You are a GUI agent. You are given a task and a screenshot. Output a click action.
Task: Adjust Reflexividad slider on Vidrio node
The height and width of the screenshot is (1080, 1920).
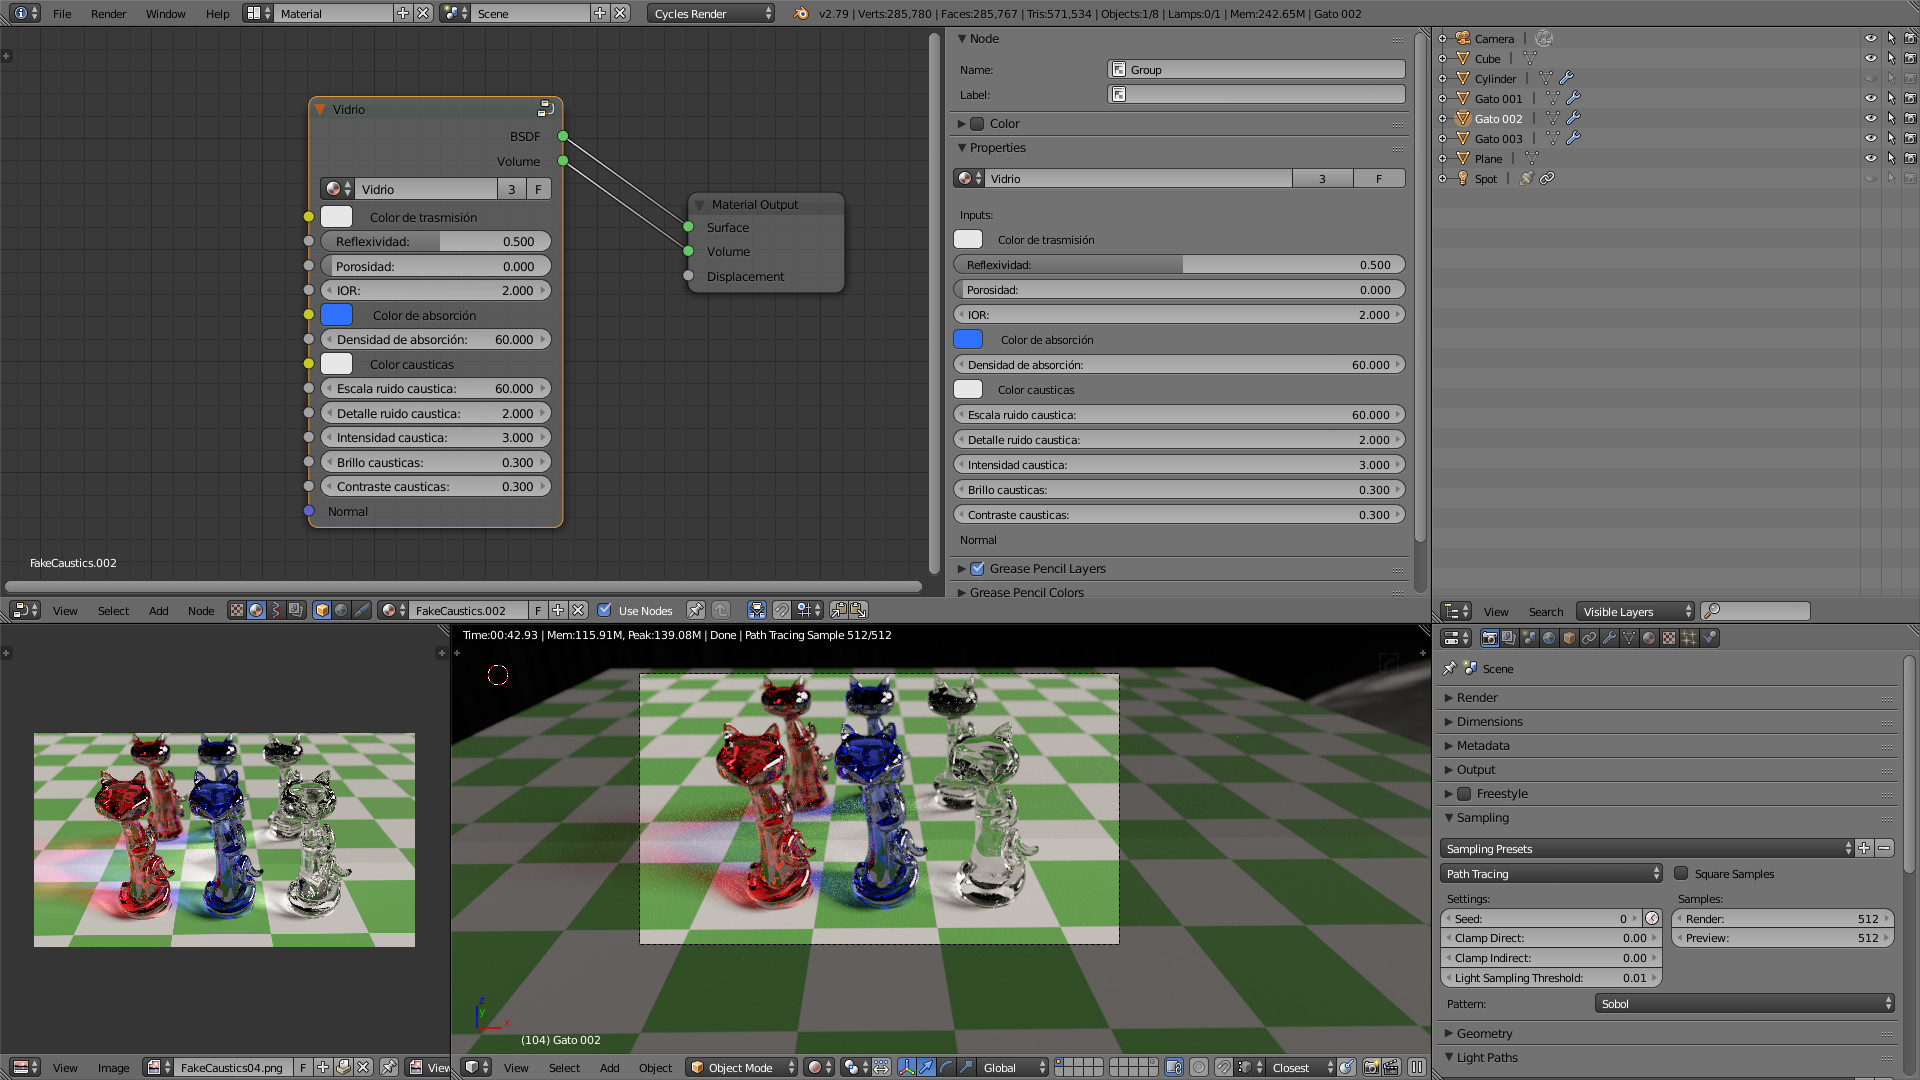click(x=435, y=241)
